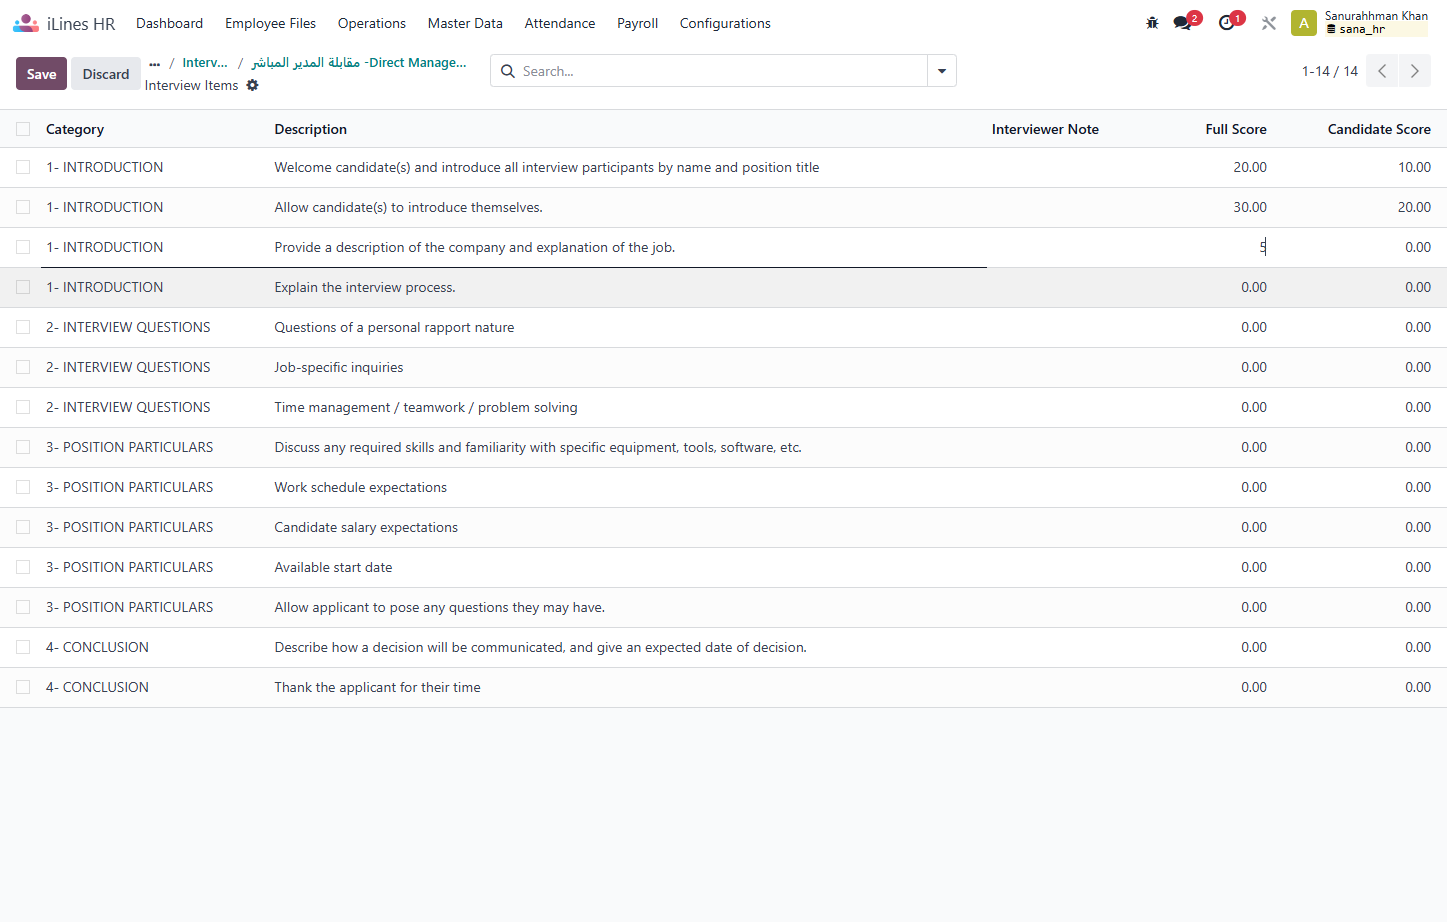The image size is (1447, 922).
Task: Open the Dashboard menu
Action: pos(169,23)
